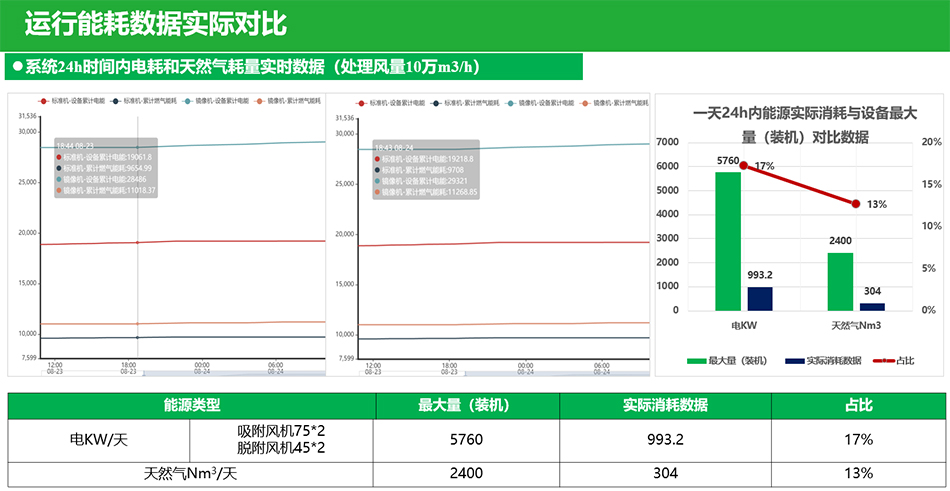950x491 pixels.
Task: Select tooltip value 标准机-设备累计电能:19061.8
Action: click(x=103, y=157)
